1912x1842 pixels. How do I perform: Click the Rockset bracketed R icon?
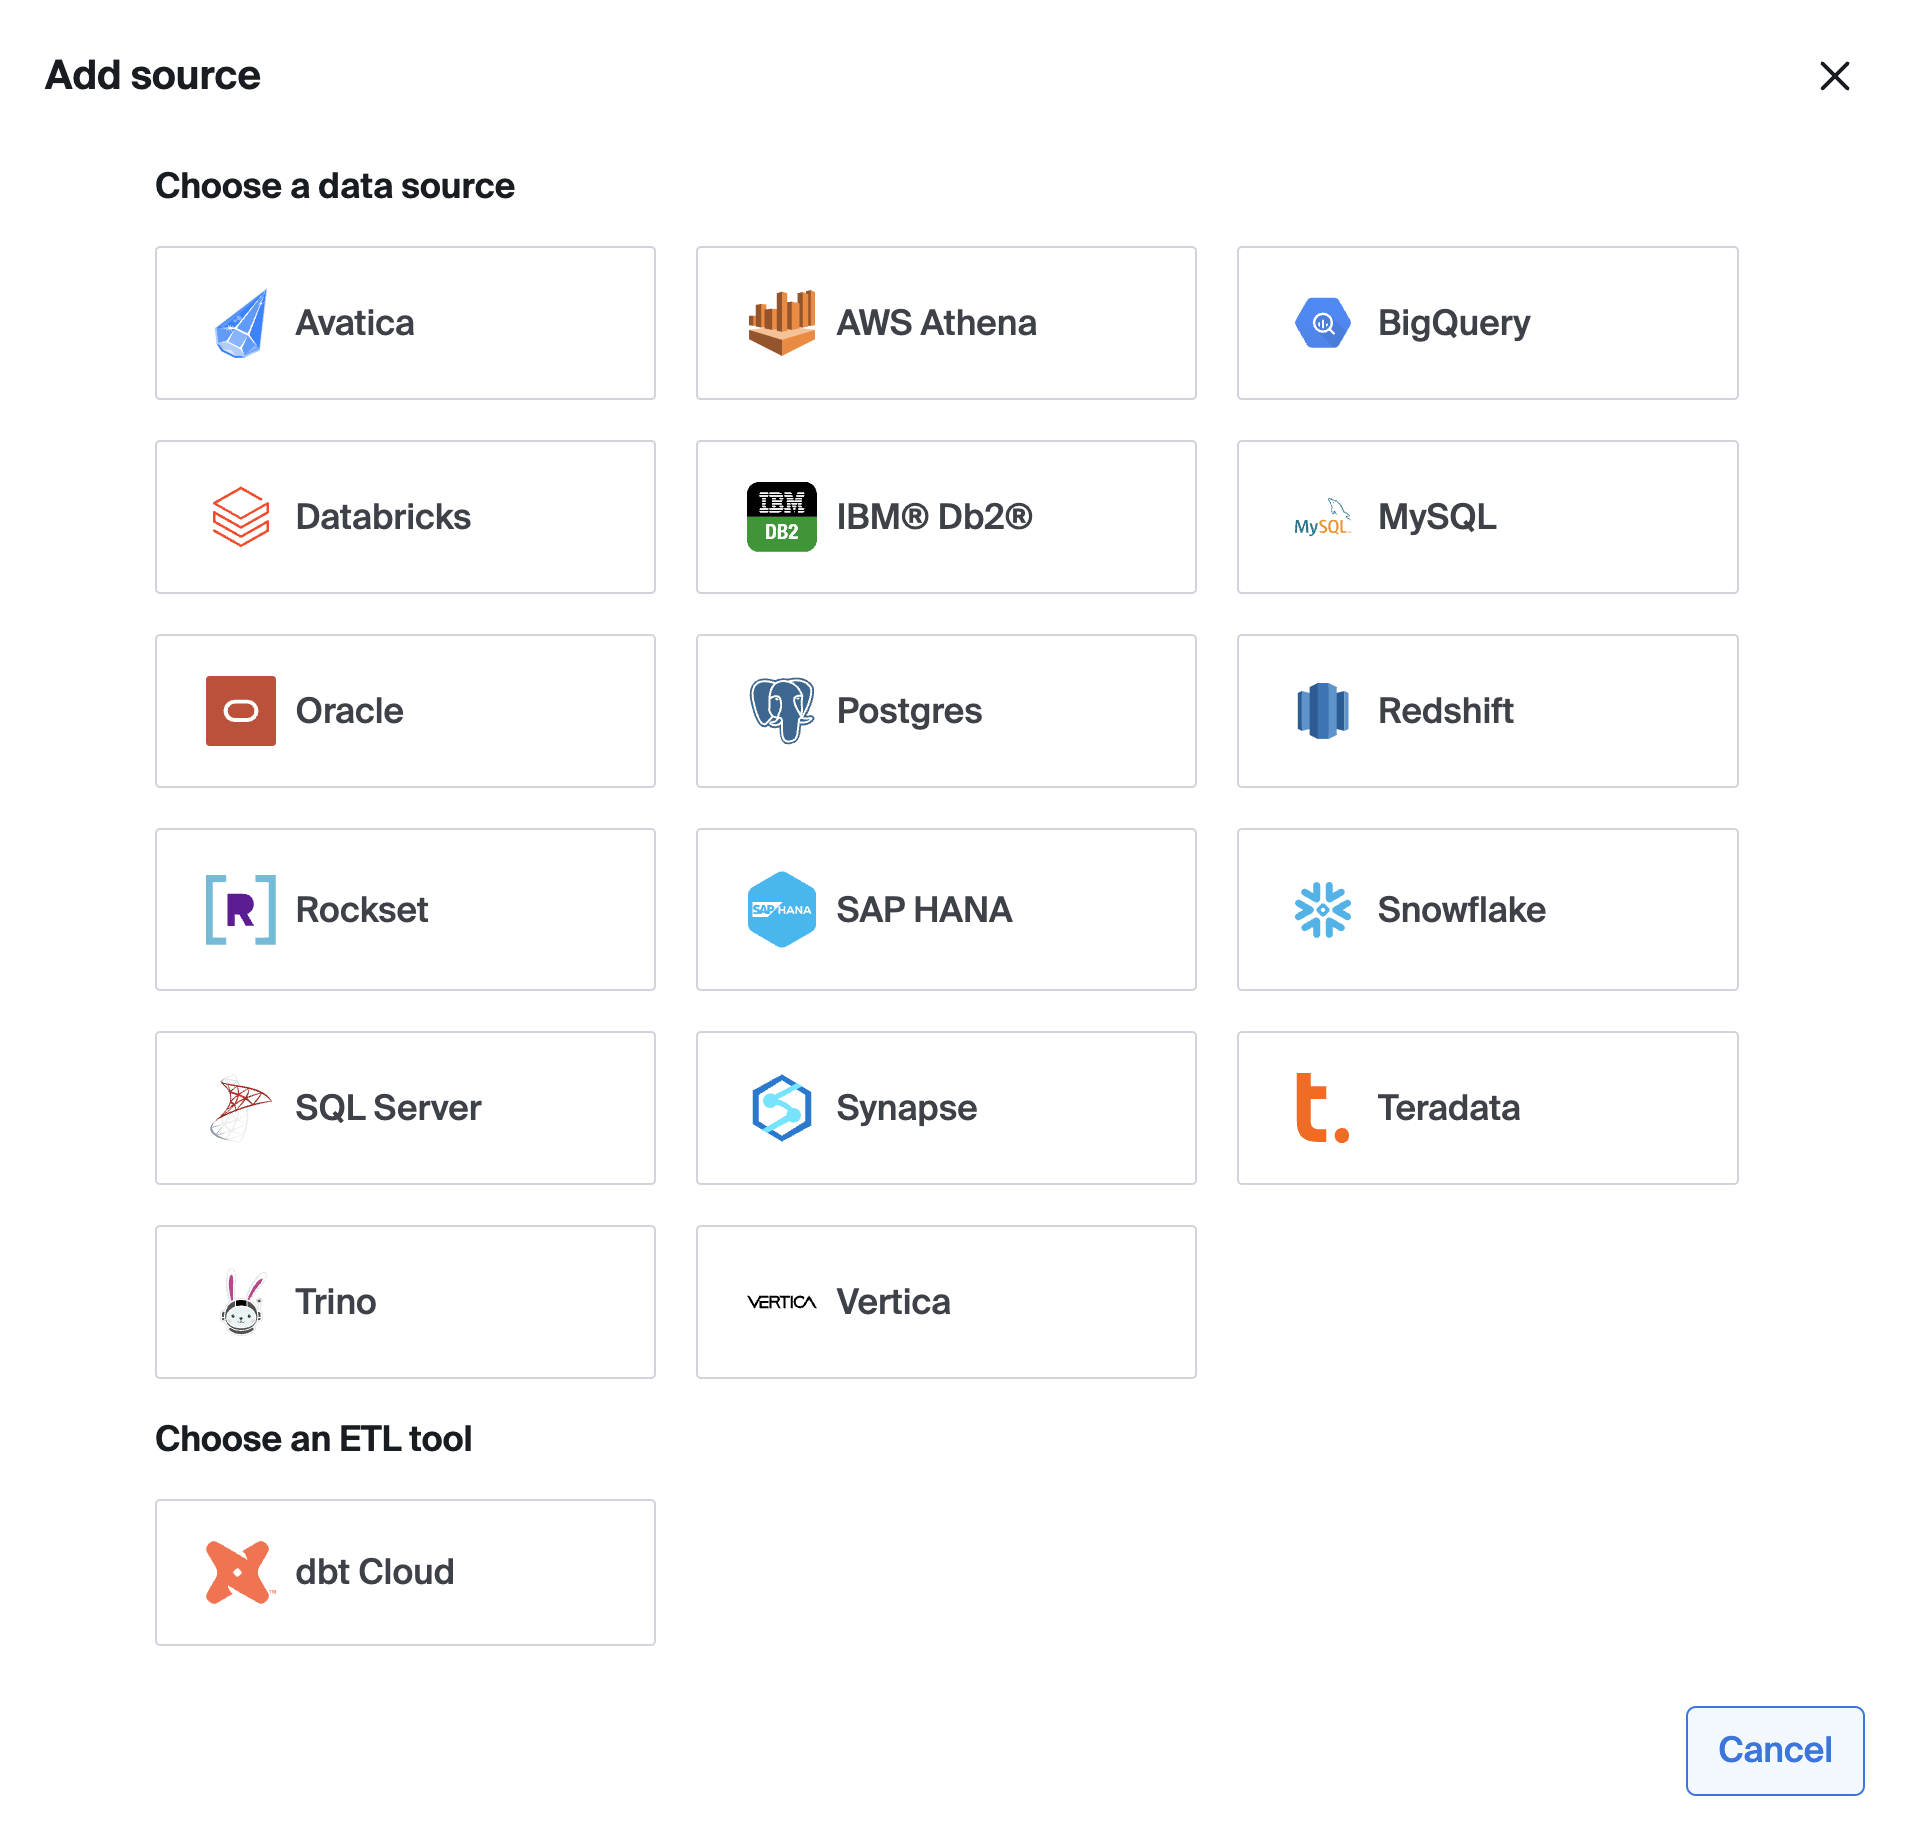241,909
